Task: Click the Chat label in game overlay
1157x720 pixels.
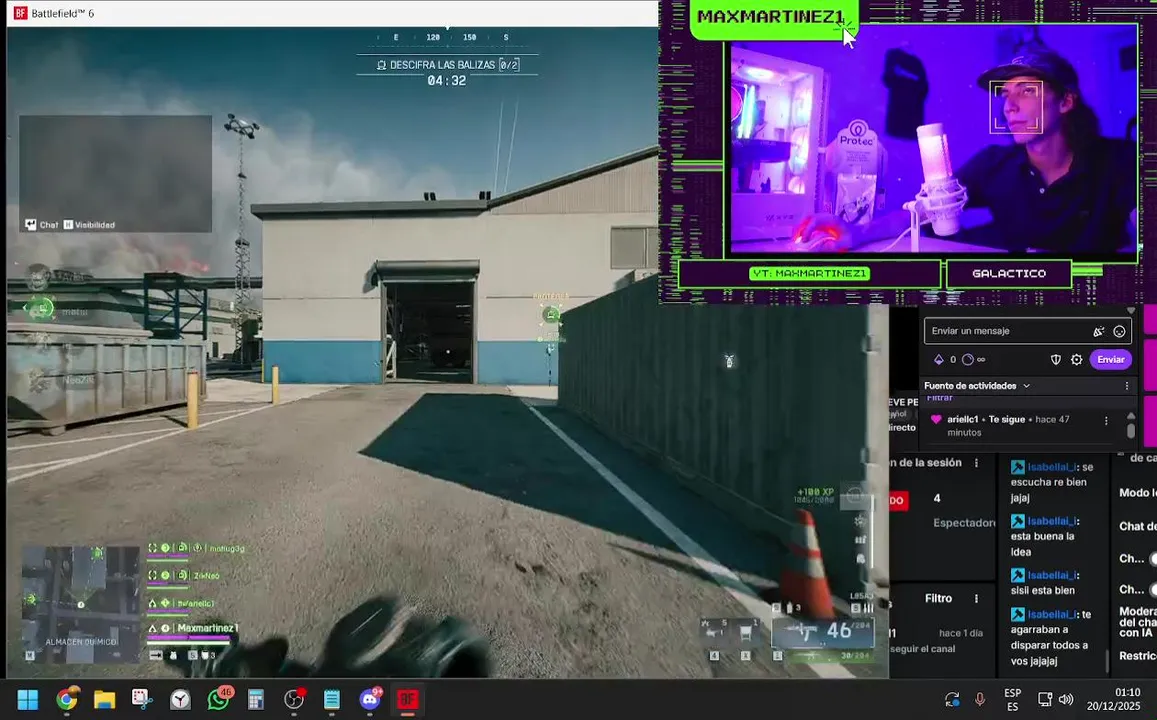Action: pos(49,224)
